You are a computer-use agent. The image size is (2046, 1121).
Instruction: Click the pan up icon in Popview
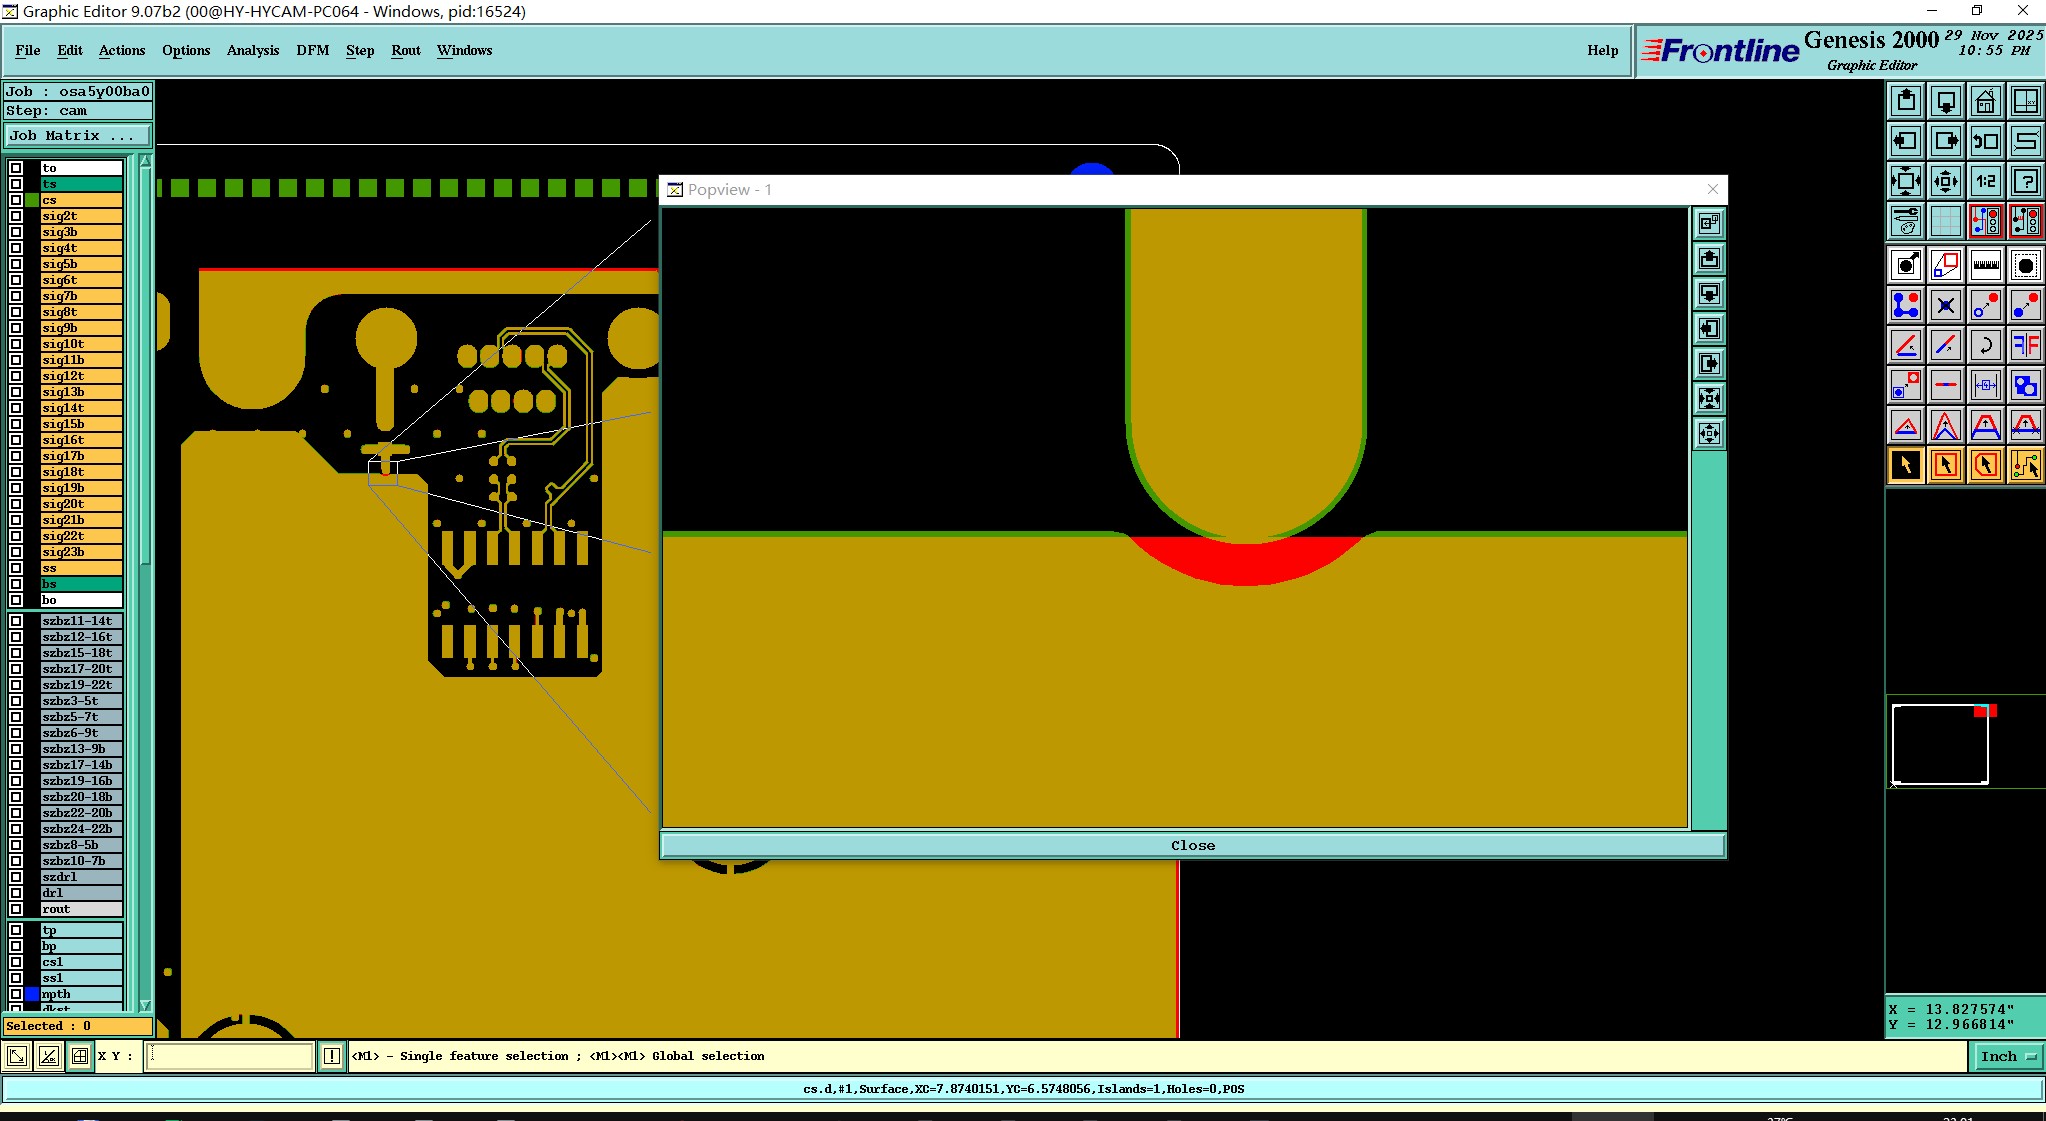[x=1709, y=259]
